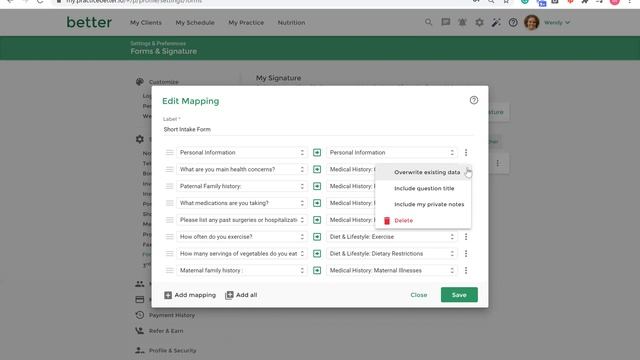Click drag handle for health concerns row

(x=169, y=169)
